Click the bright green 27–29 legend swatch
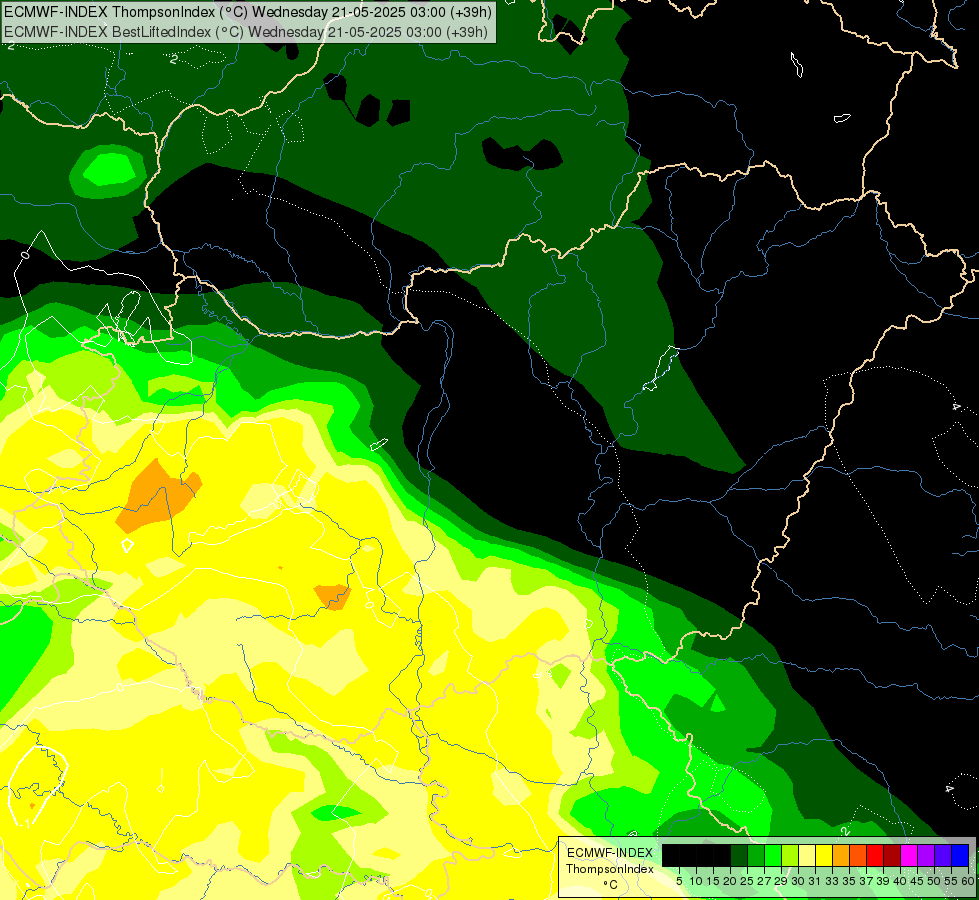The width and height of the screenshot is (979, 900). (773, 855)
